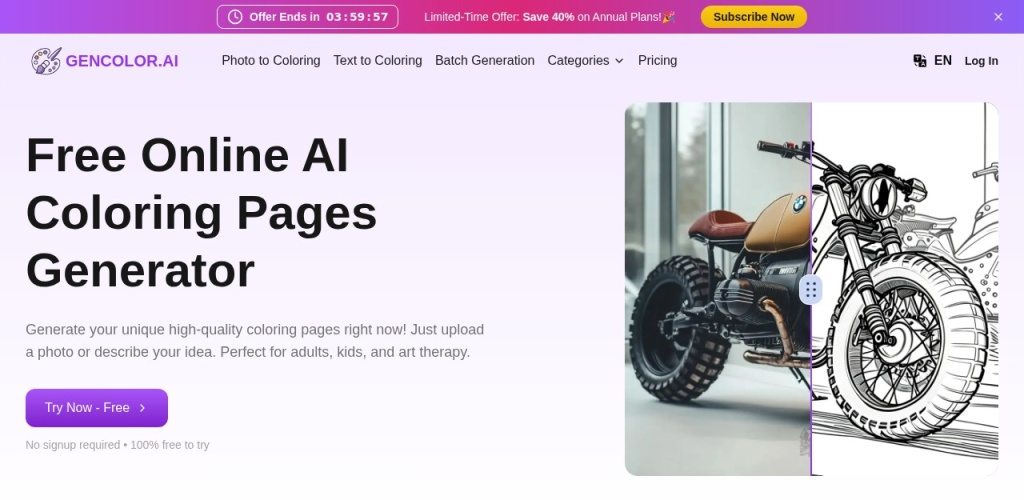Dismiss the promo banner with X icon
This screenshot has height=500, width=1024.
pyautogui.click(x=997, y=17)
